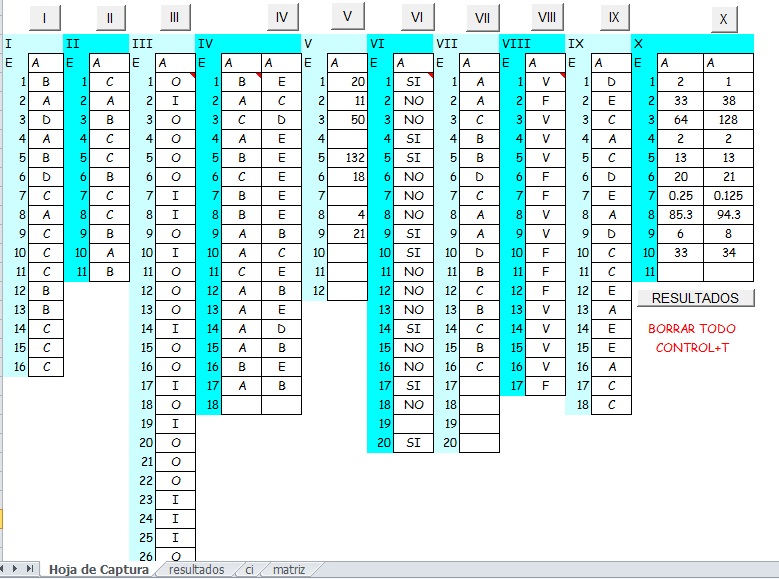
Task: Select the BORRAR TODO text
Action: point(692,329)
